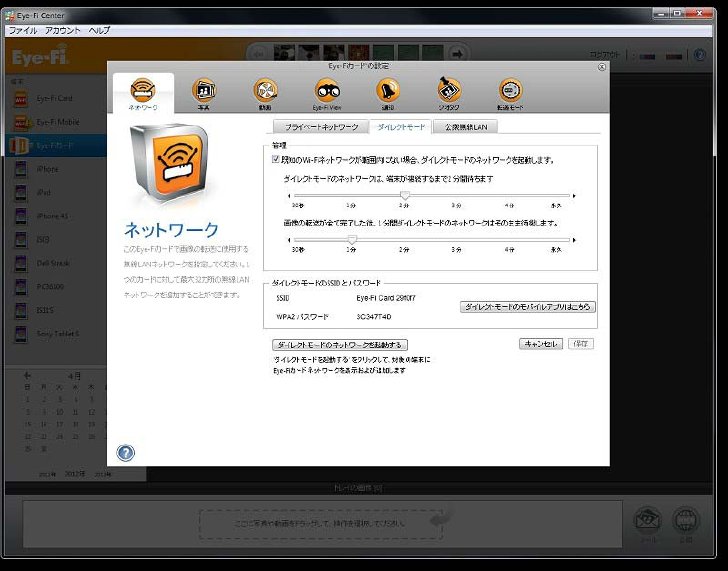Click the blue help question mark icon
Screen dimensions: 728x571
point(125,453)
